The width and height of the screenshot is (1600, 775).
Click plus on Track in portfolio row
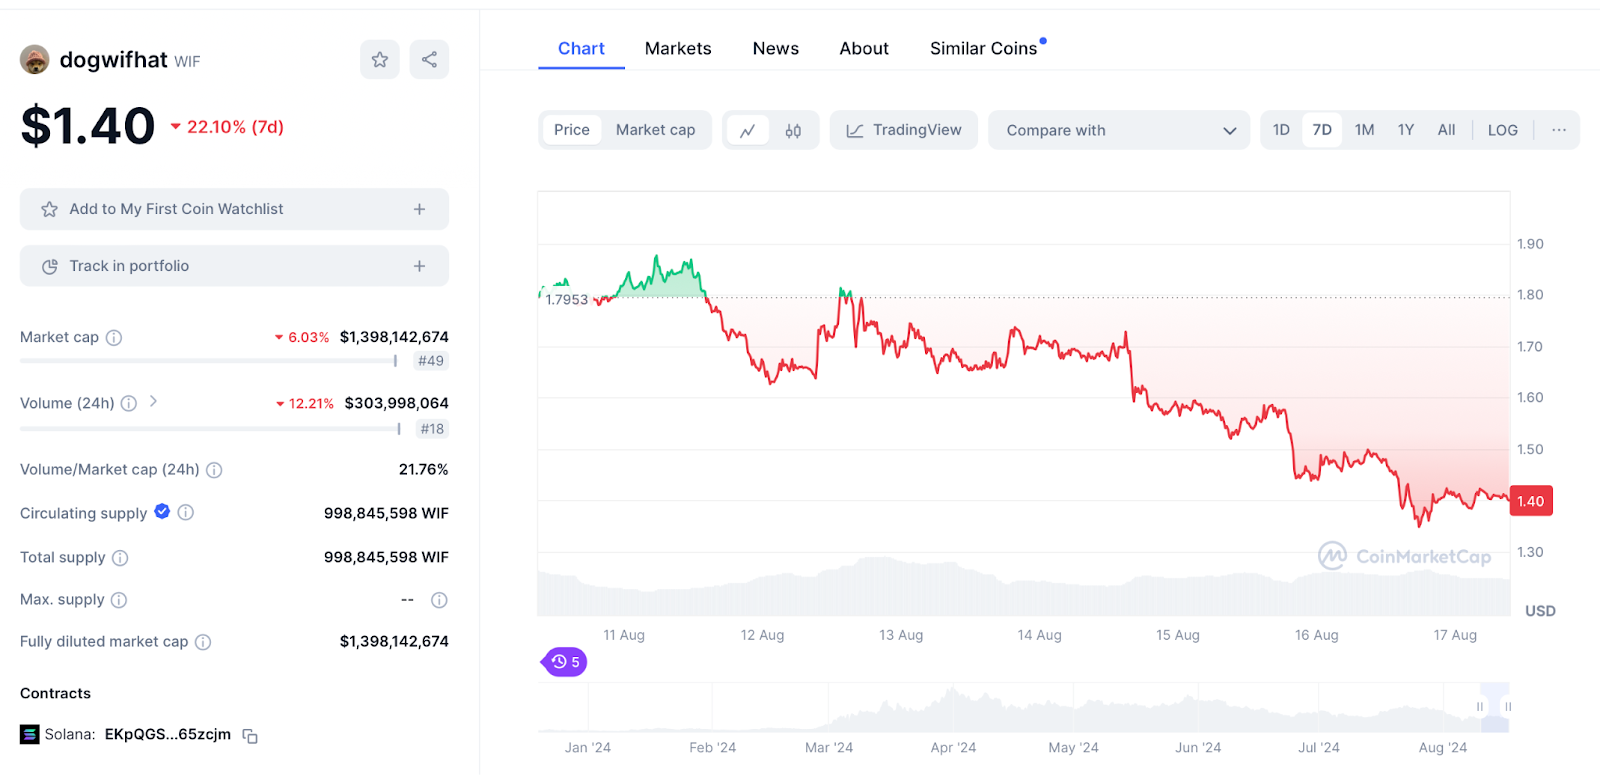[x=419, y=266]
